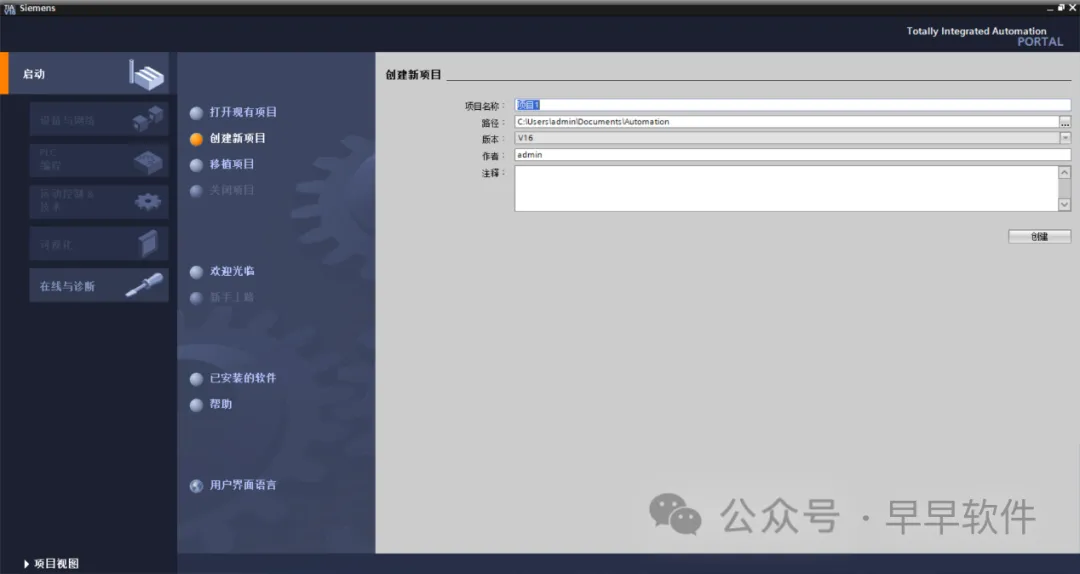
Task: Select the 打开现有项目 bullet
Action: tap(196, 113)
